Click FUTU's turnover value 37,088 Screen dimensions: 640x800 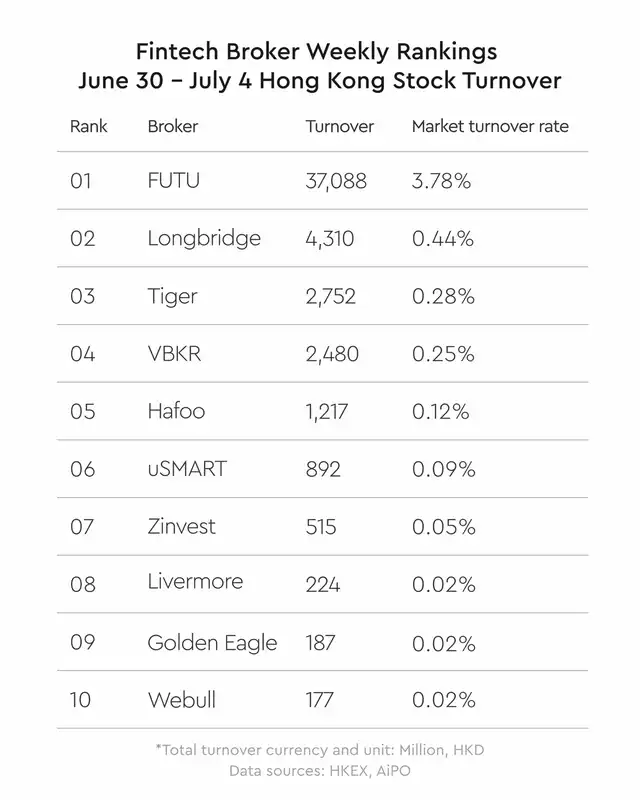336,182
